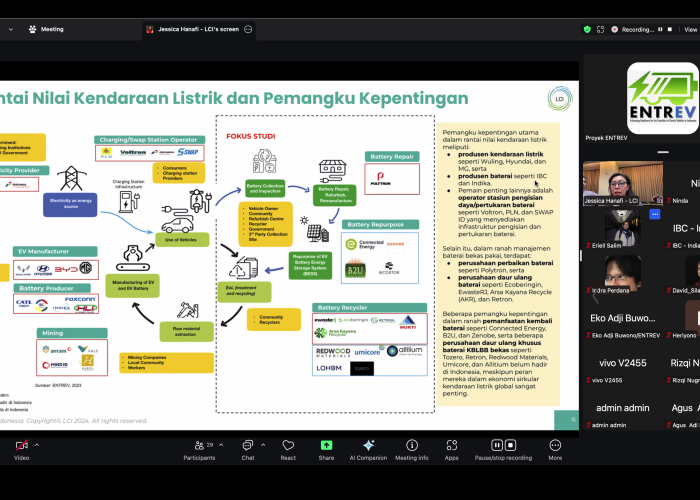
Task: Open the blue options button on Eriell Salim's tile
Action: (x=655, y=214)
